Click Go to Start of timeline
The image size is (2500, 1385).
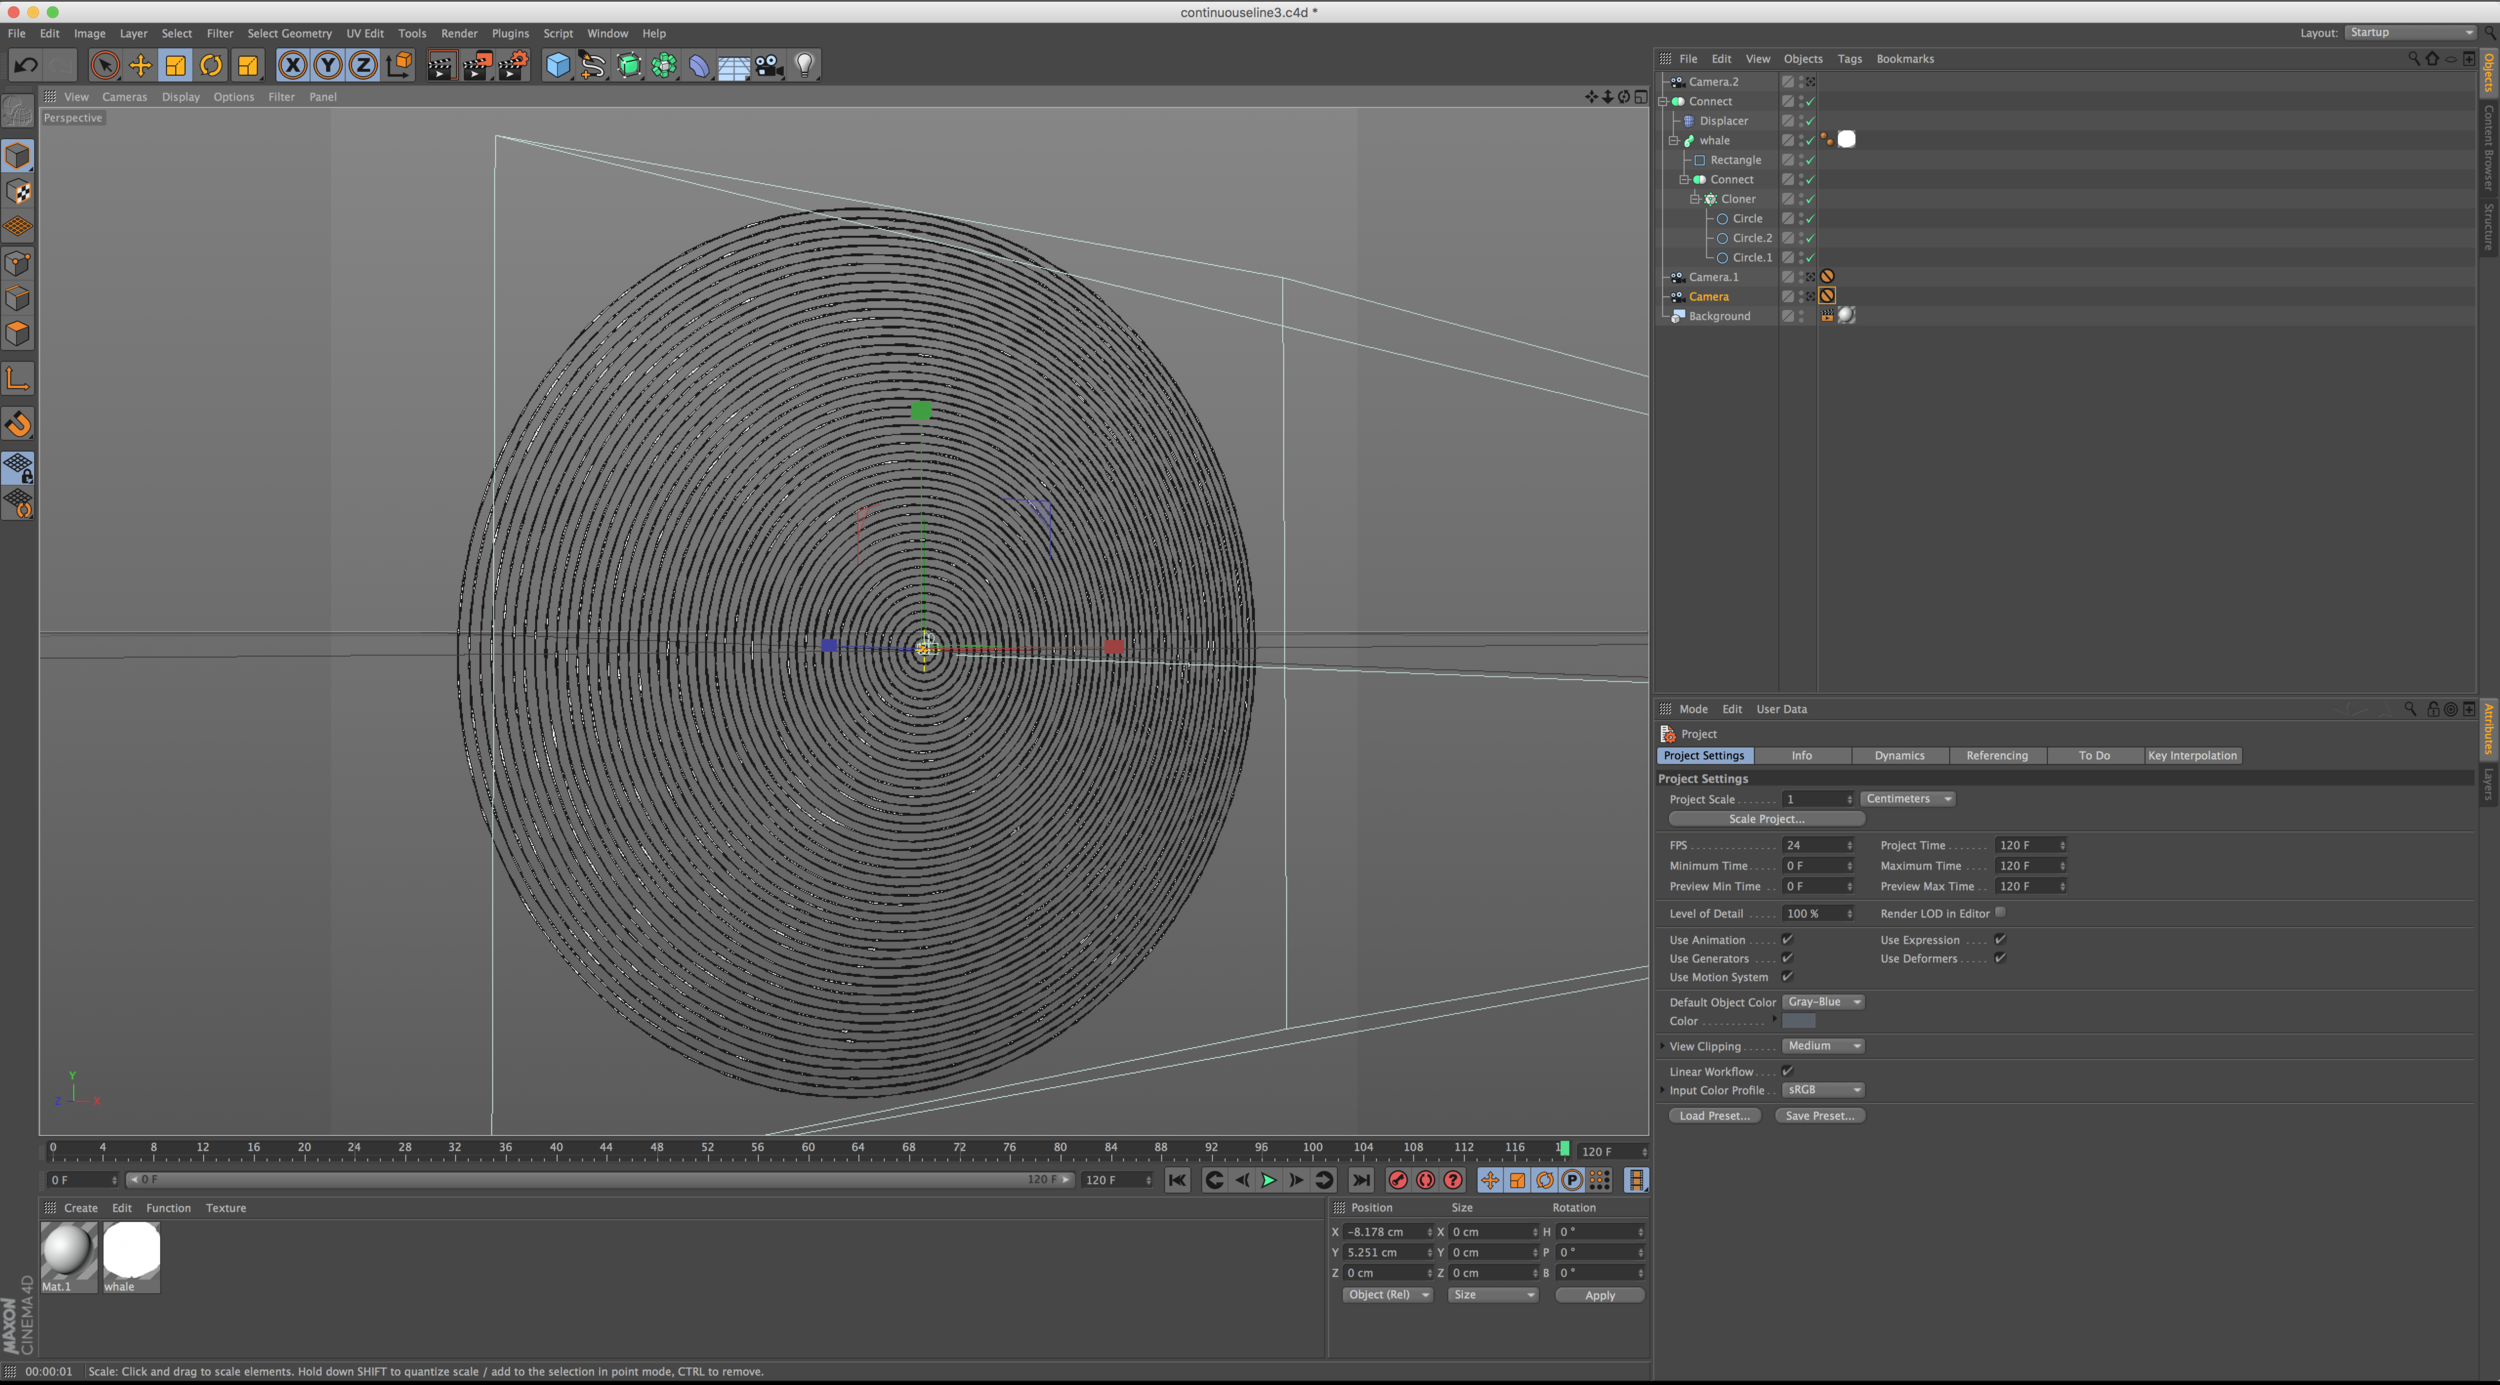(1177, 1180)
